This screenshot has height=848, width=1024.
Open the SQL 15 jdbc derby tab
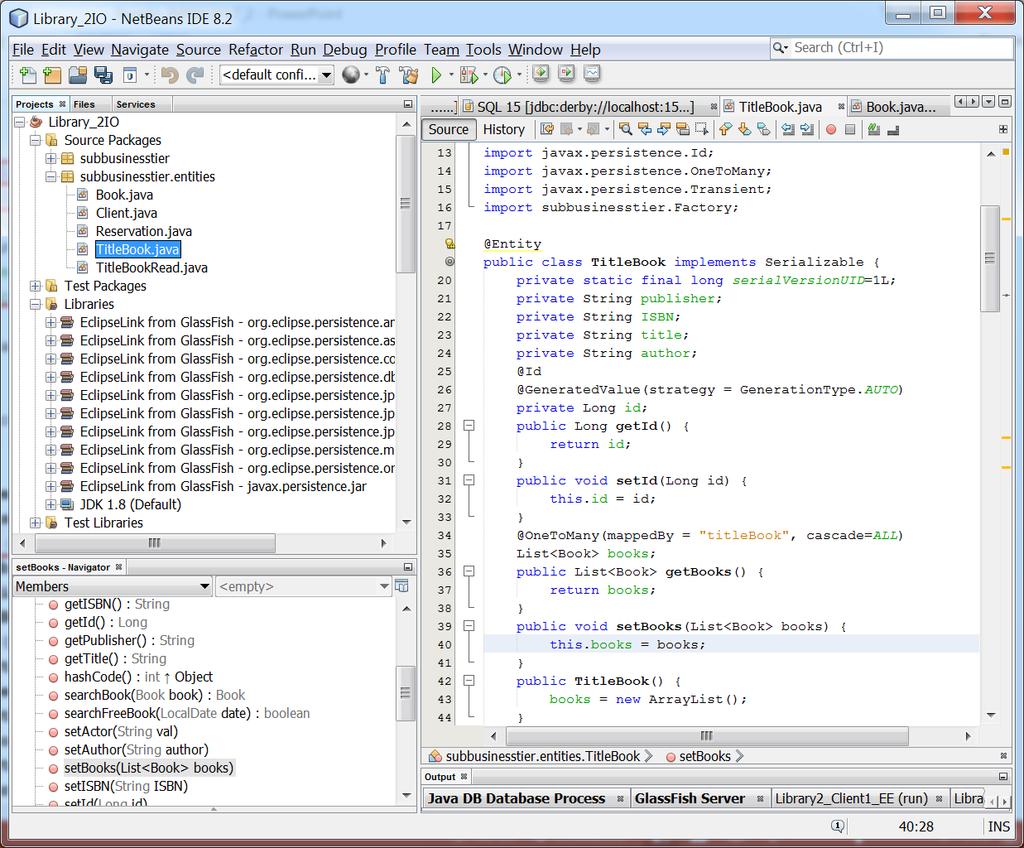coord(585,107)
